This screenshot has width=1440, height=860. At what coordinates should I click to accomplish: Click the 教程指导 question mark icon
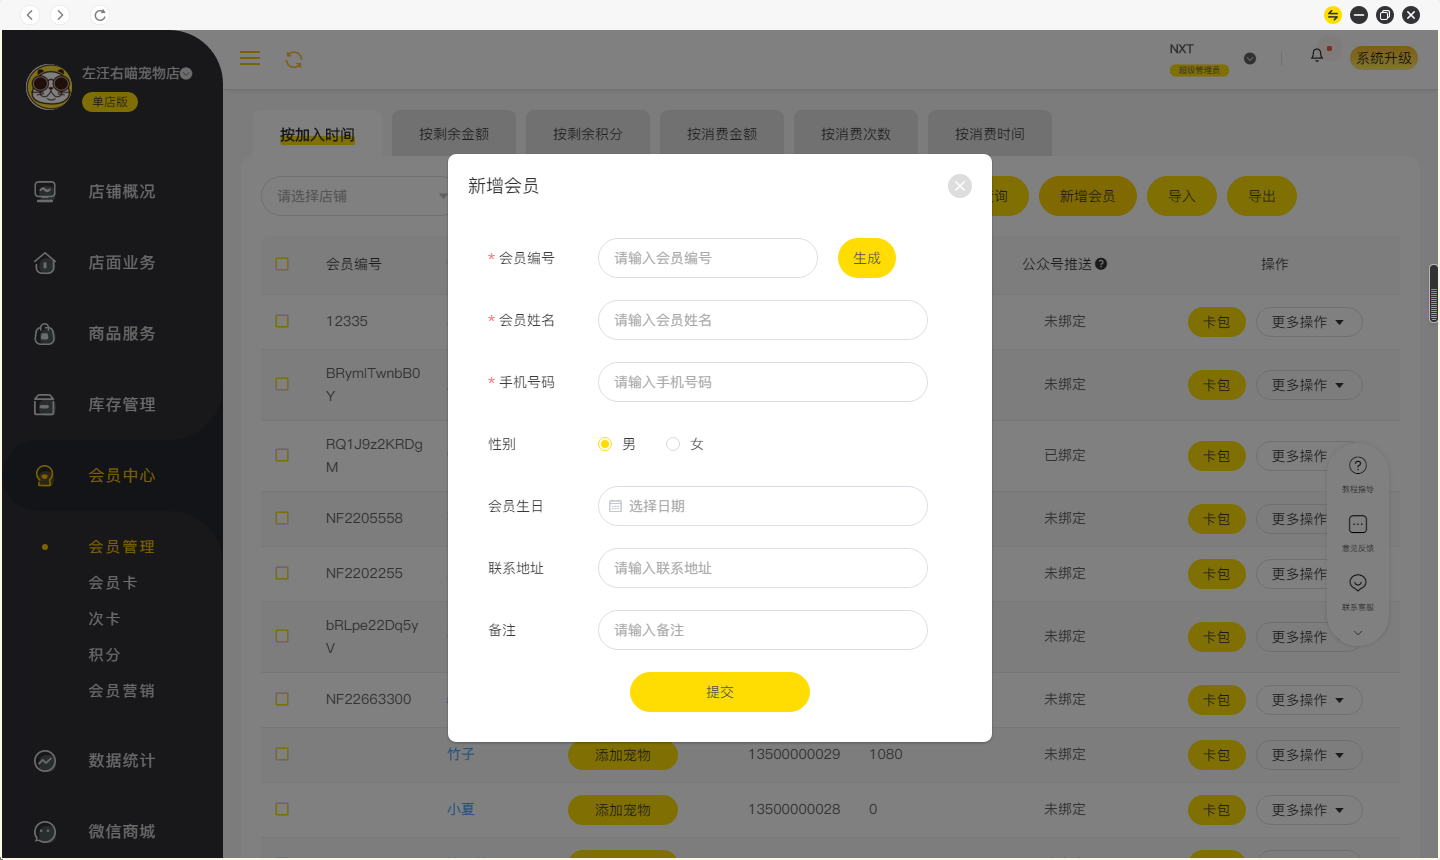pos(1357,466)
